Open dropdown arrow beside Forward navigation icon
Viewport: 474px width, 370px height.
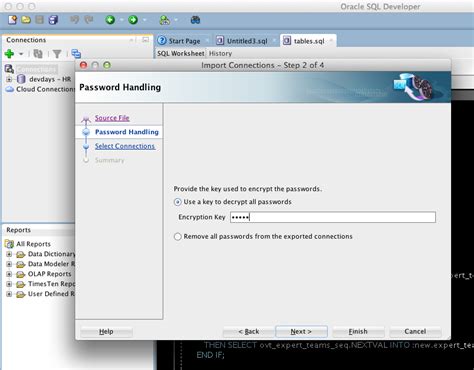point(144,20)
